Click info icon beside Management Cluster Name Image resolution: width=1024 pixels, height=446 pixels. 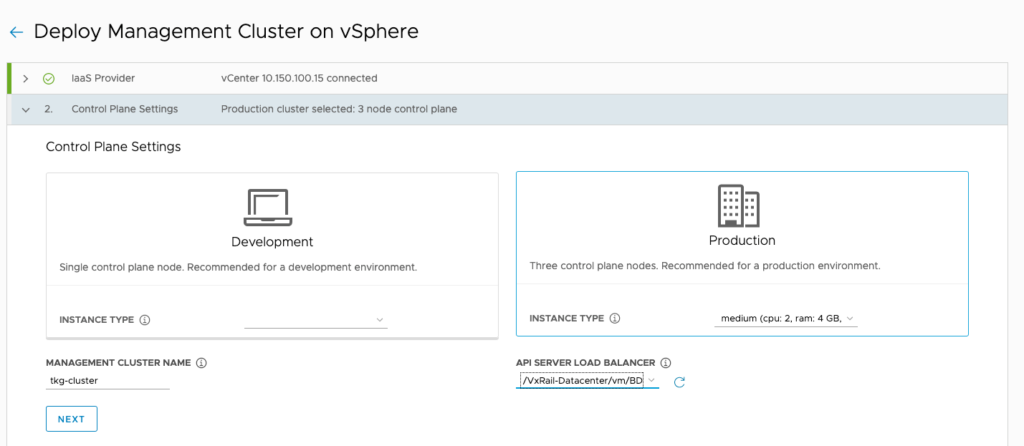tap(201, 363)
